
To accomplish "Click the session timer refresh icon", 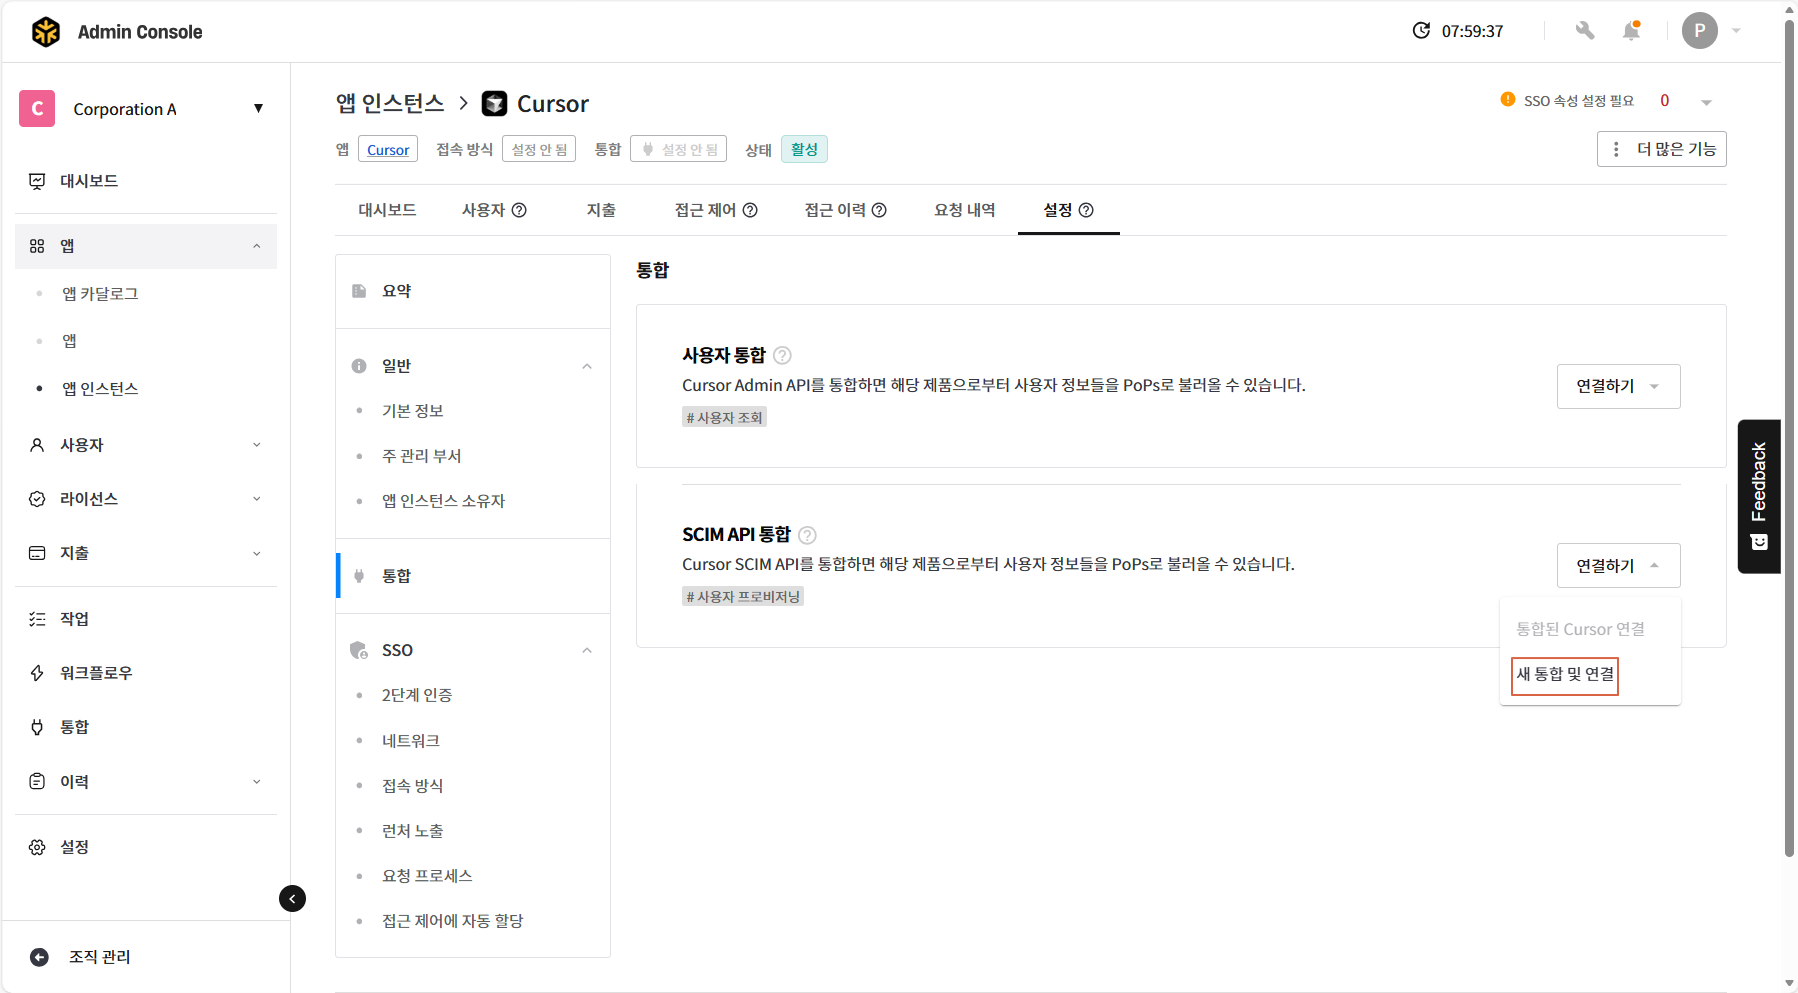I will tap(1421, 31).
